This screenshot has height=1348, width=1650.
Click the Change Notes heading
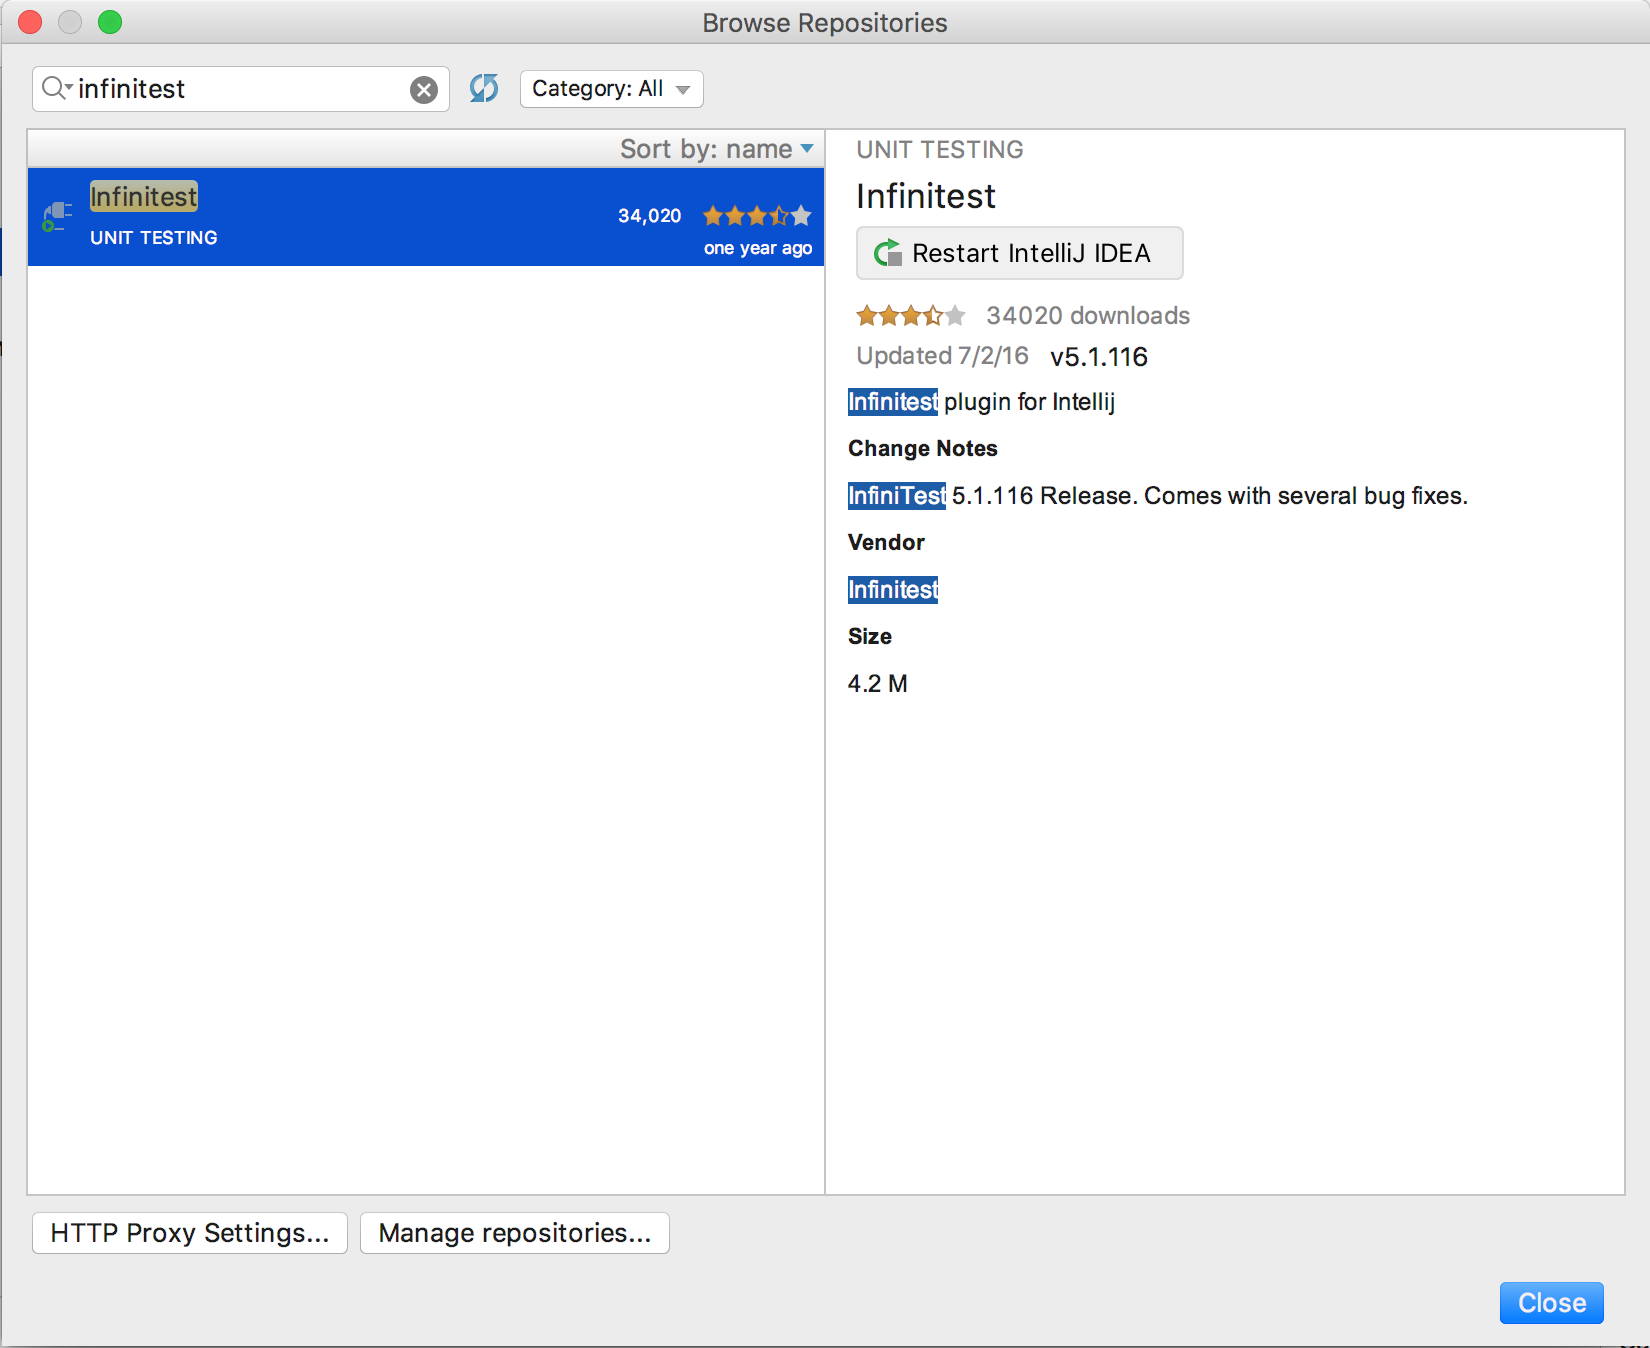[x=923, y=448]
